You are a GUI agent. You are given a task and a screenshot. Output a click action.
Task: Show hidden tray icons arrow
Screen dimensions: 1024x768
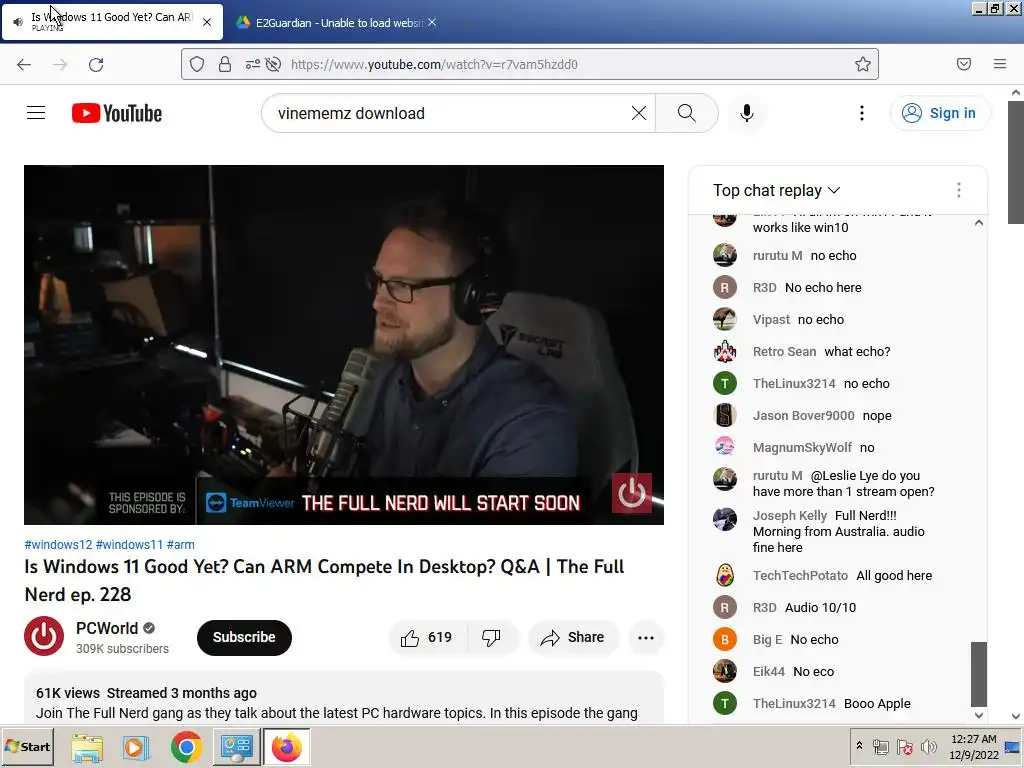tap(859, 746)
